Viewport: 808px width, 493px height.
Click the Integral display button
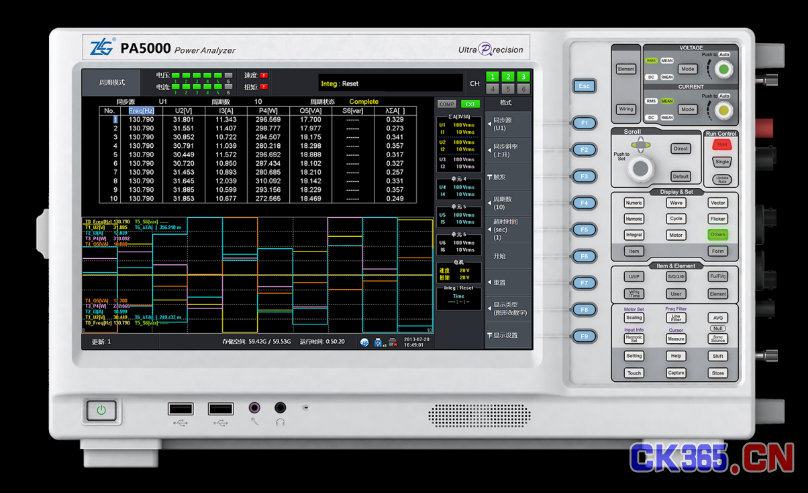point(634,235)
